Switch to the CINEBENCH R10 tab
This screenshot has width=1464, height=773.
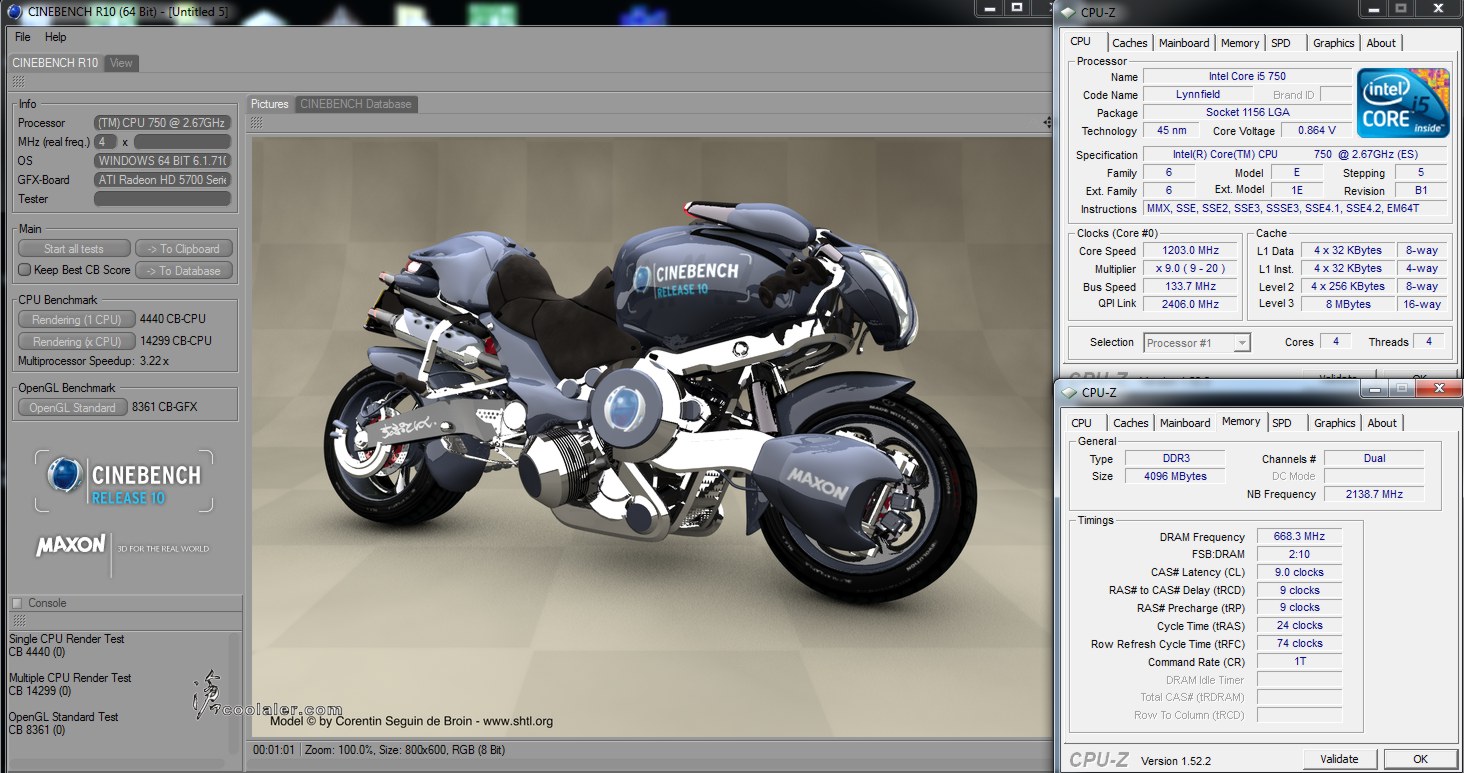point(55,63)
